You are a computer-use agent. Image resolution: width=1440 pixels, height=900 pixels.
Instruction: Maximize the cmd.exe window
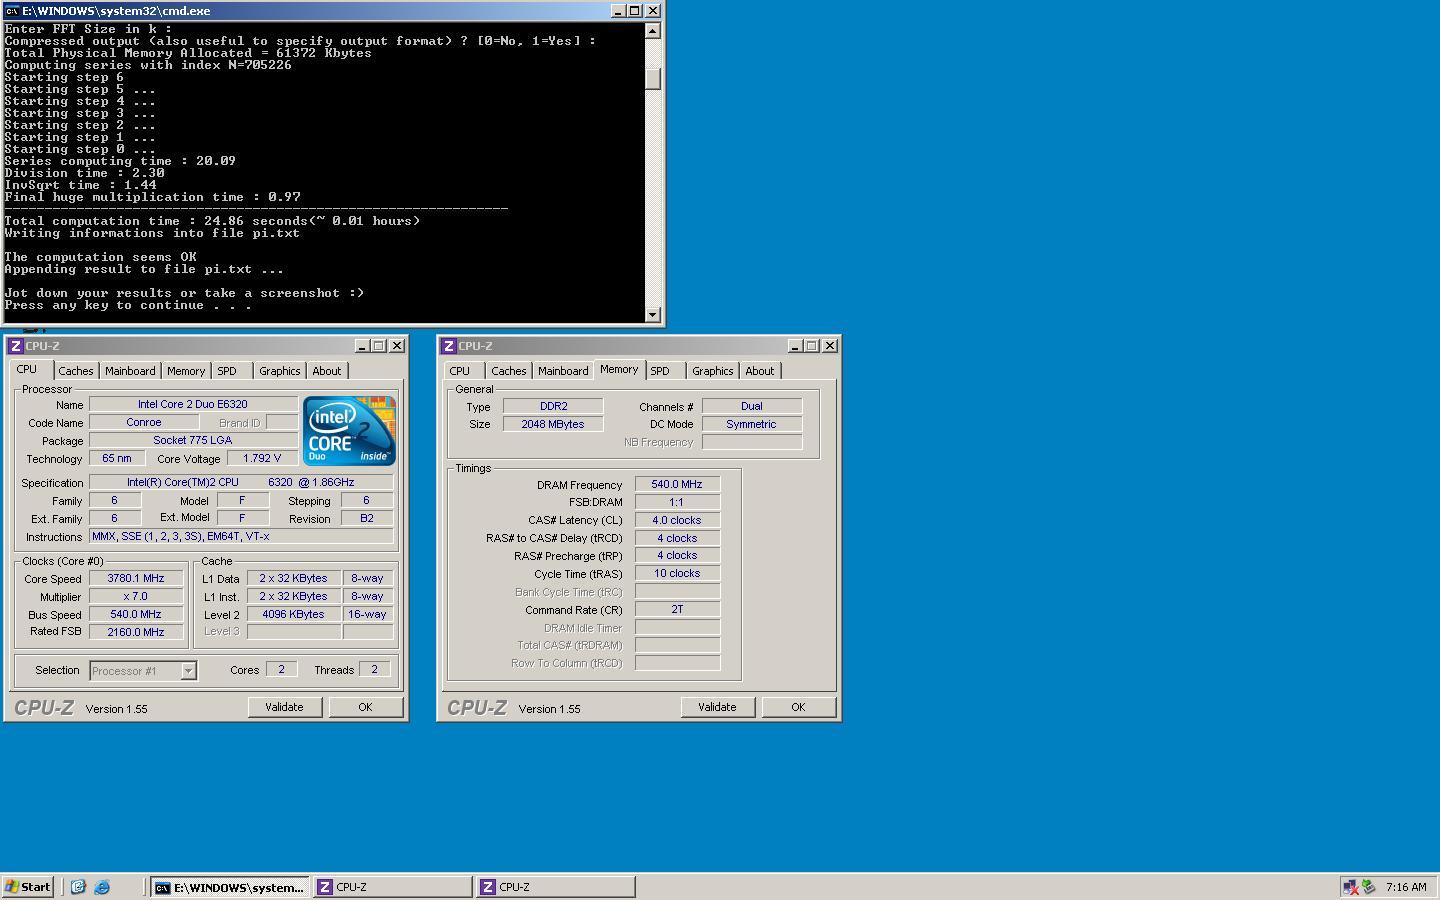(x=635, y=10)
